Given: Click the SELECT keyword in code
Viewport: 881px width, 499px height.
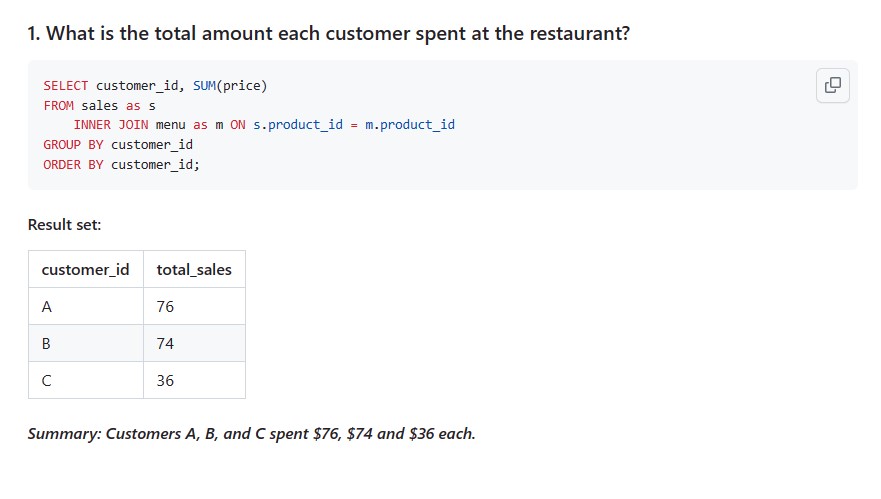Looking at the screenshot, I should point(66,85).
